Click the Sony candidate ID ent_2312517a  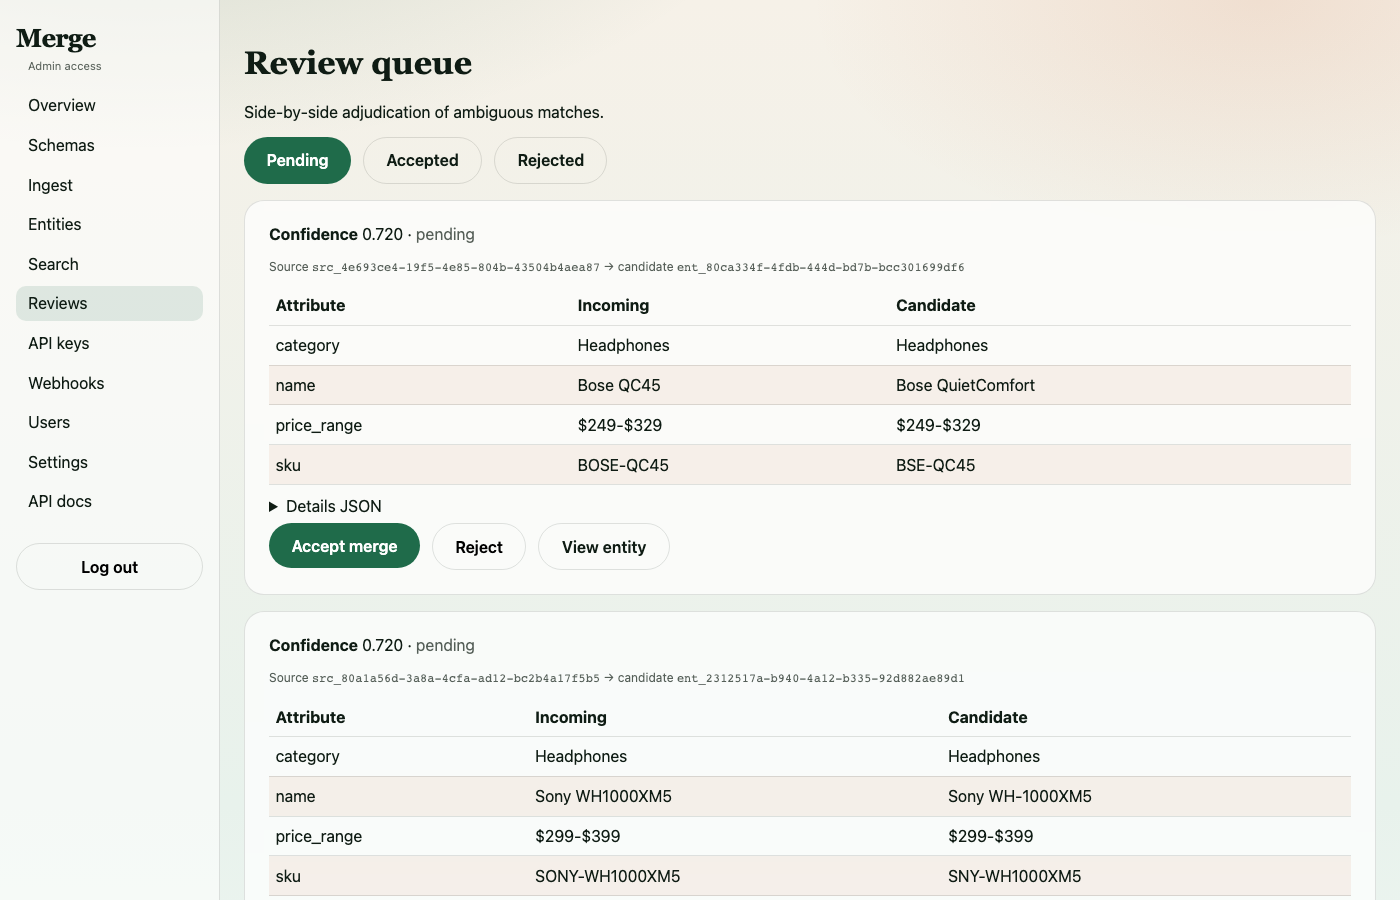(x=821, y=678)
